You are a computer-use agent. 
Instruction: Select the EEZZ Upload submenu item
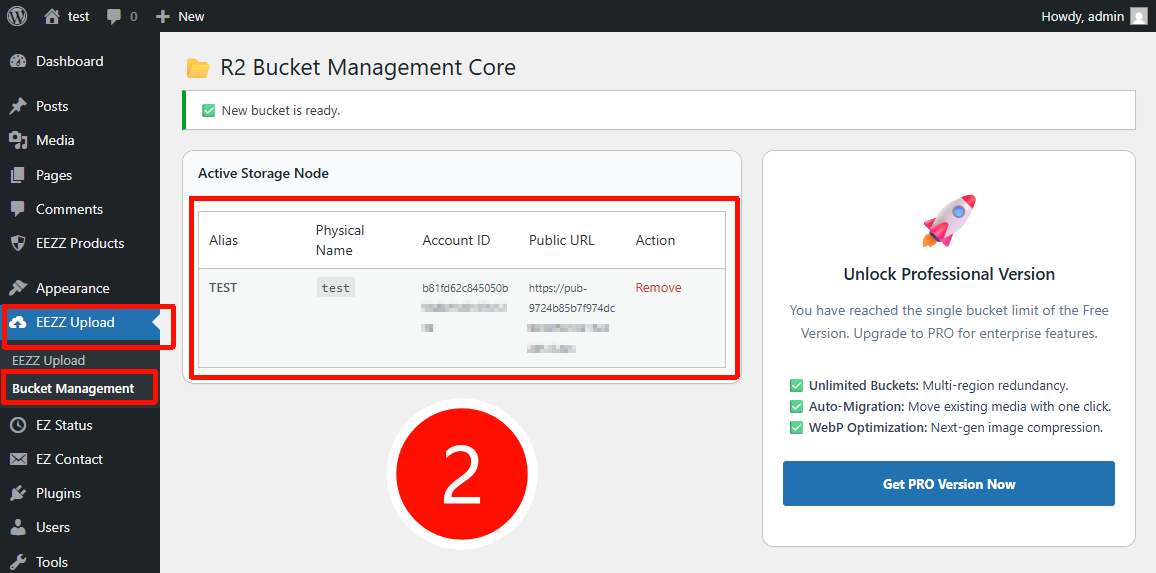tap(48, 360)
